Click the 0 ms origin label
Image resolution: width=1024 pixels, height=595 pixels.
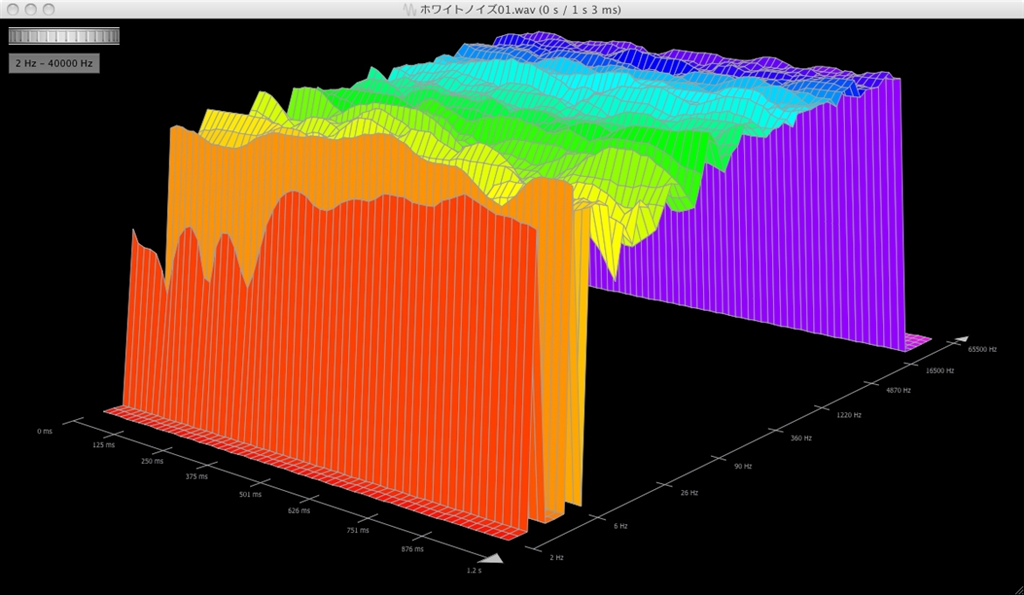tap(44, 431)
